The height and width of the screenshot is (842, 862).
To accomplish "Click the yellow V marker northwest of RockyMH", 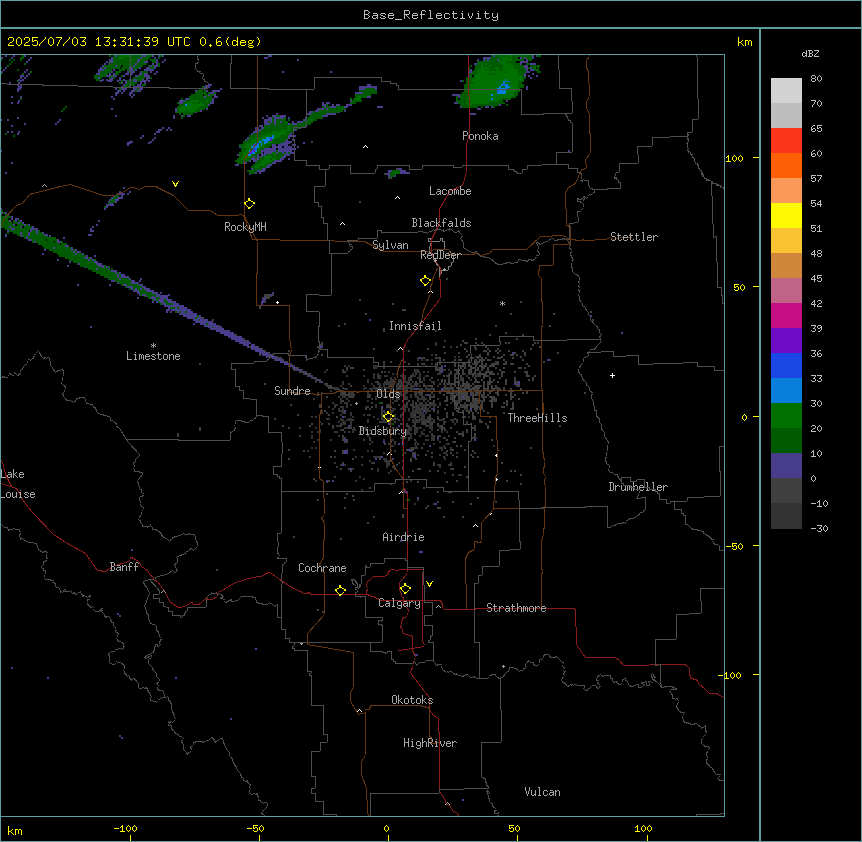I will pyautogui.click(x=175, y=184).
